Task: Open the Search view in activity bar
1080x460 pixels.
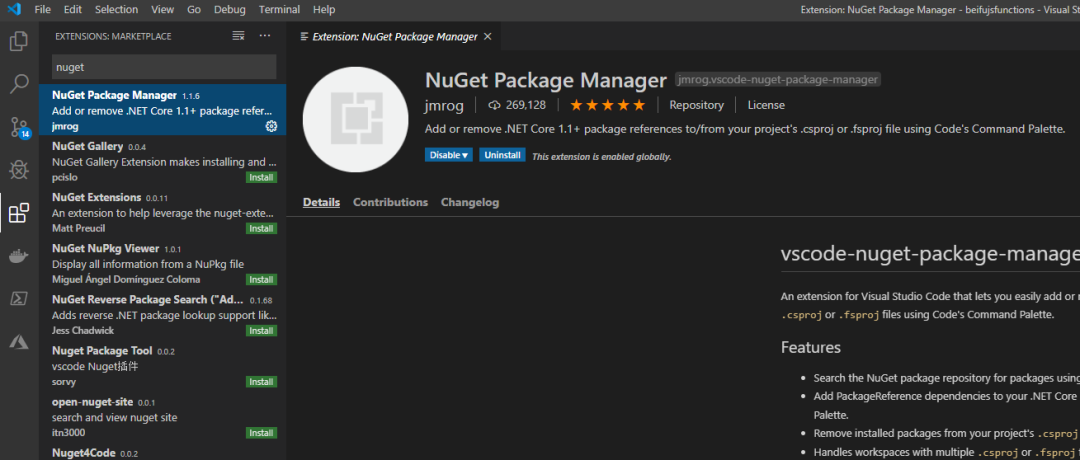Action: point(18,84)
